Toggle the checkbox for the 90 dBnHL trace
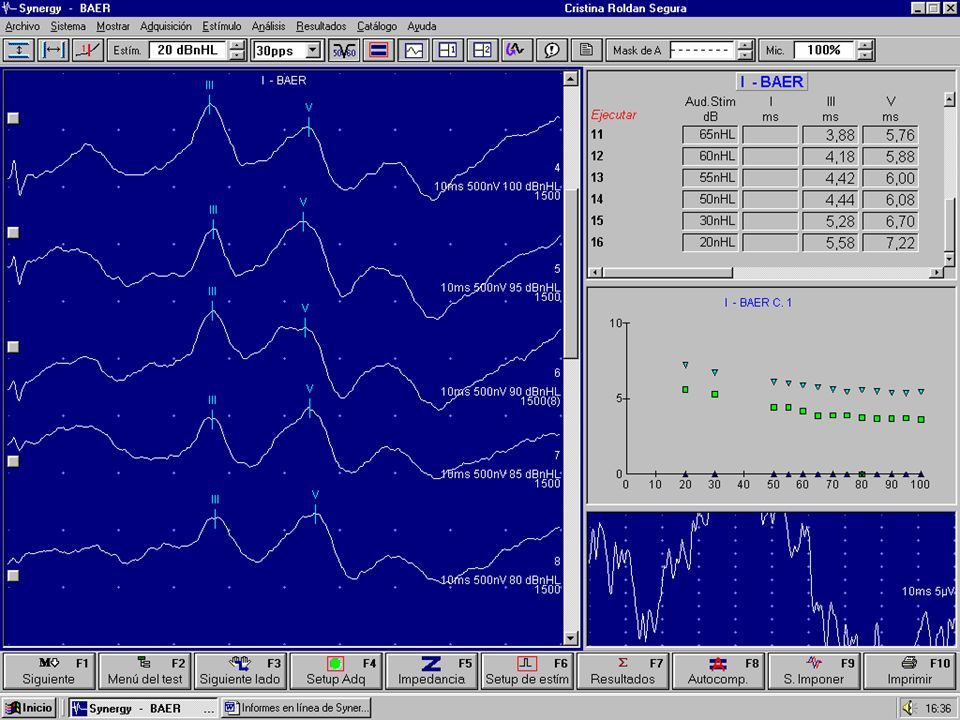Screen dimensions: 960x720 pyautogui.click(x=13, y=347)
